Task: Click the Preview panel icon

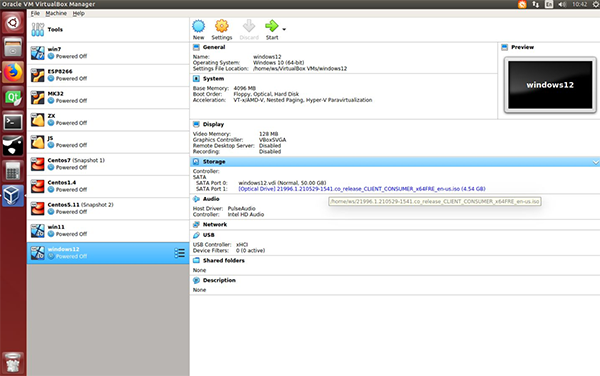Action: (504, 47)
